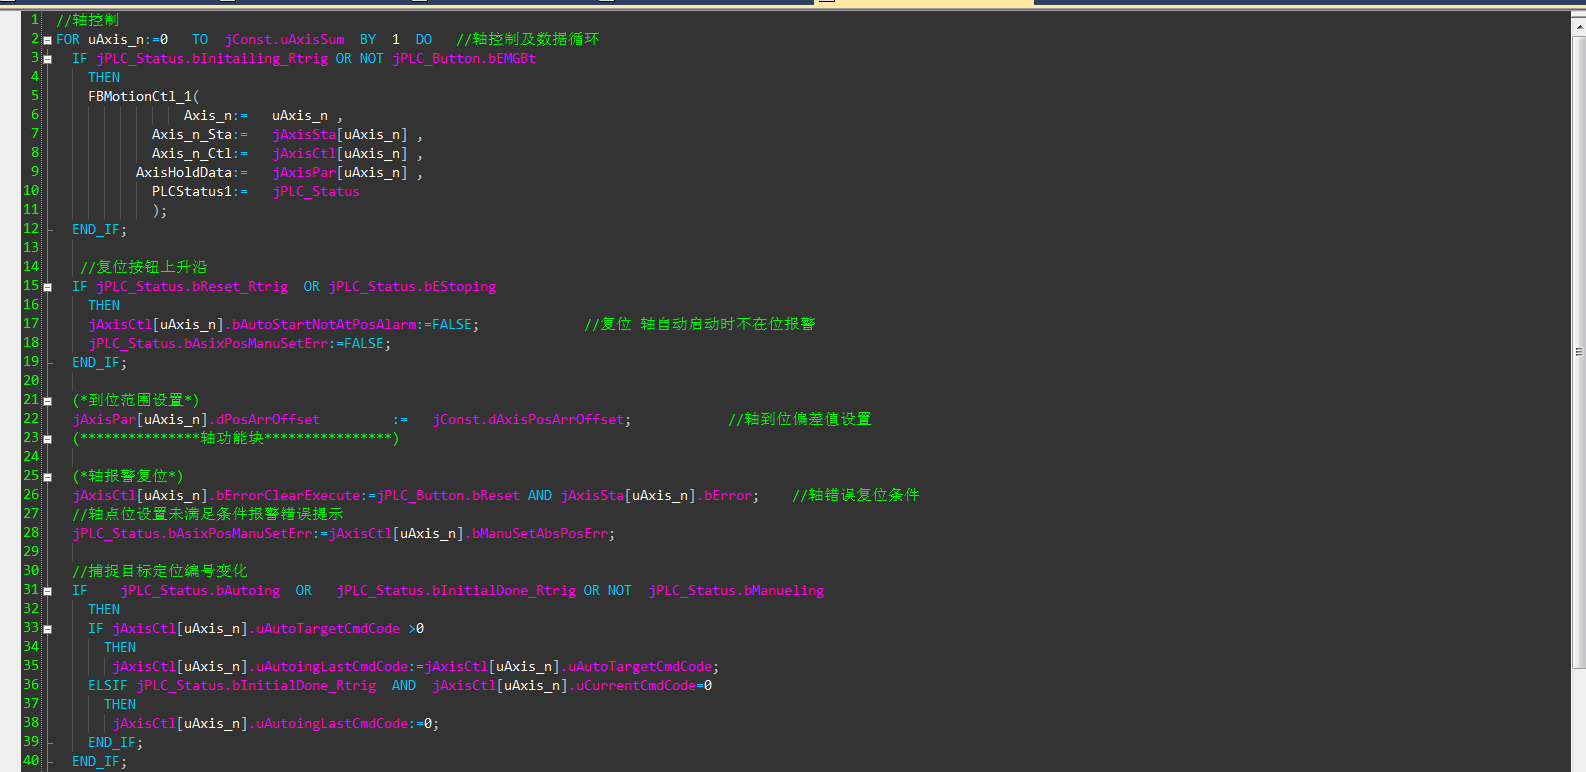Fold the comment block at line 25
Image resolution: width=1586 pixels, height=772 pixels.
[47, 477]
